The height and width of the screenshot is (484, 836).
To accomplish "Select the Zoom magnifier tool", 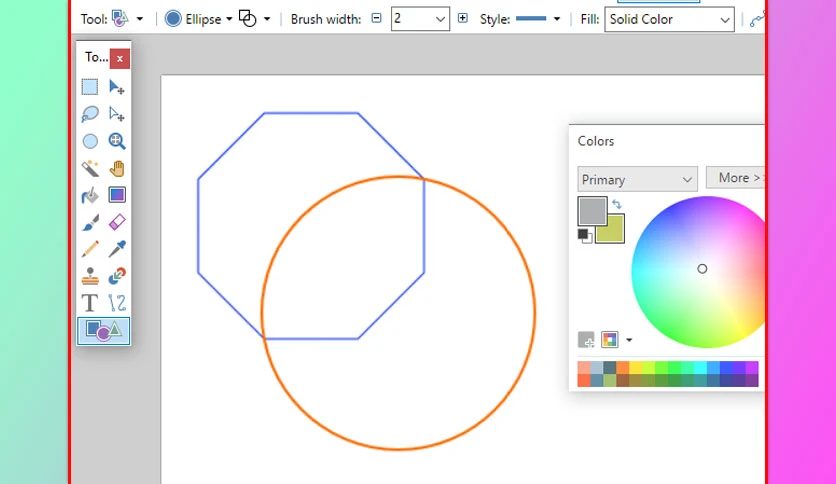I will click(117, 141).
